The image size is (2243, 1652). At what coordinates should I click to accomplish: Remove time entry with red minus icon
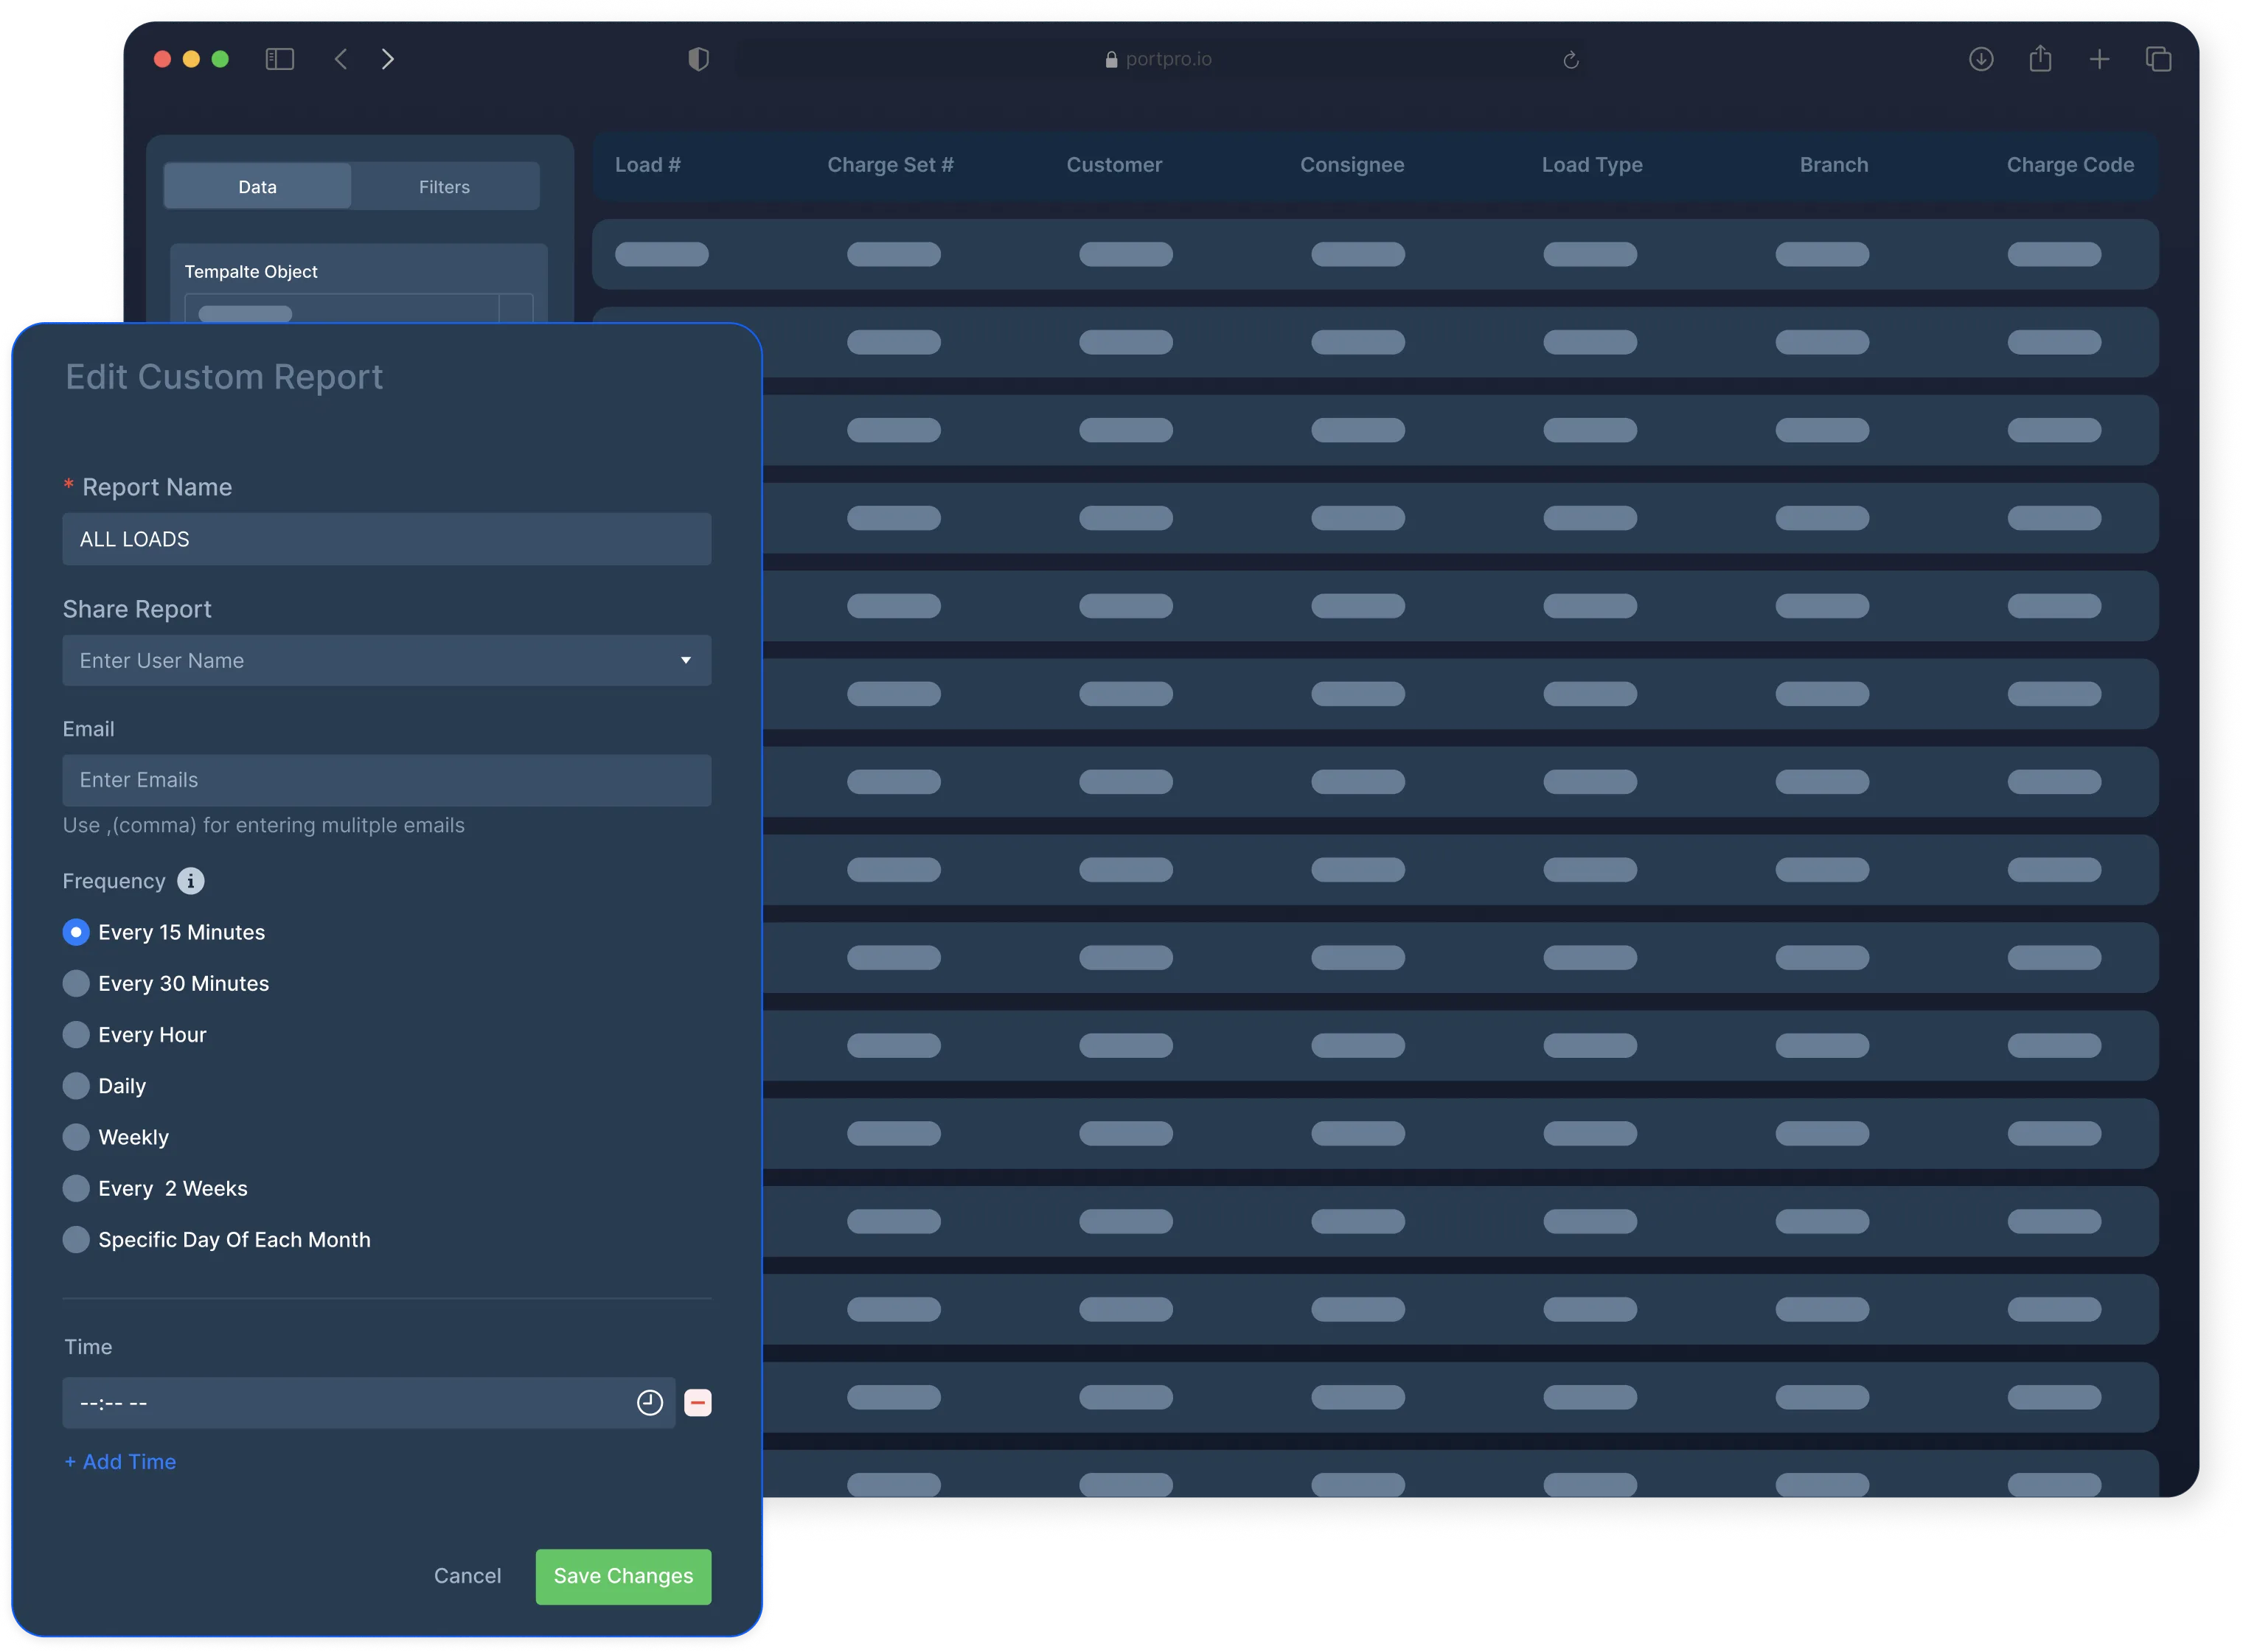698,1403
